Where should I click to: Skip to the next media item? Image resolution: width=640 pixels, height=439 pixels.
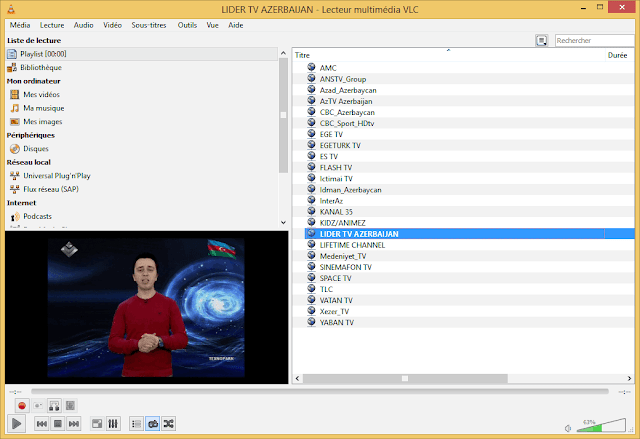(x=73, y=424)
